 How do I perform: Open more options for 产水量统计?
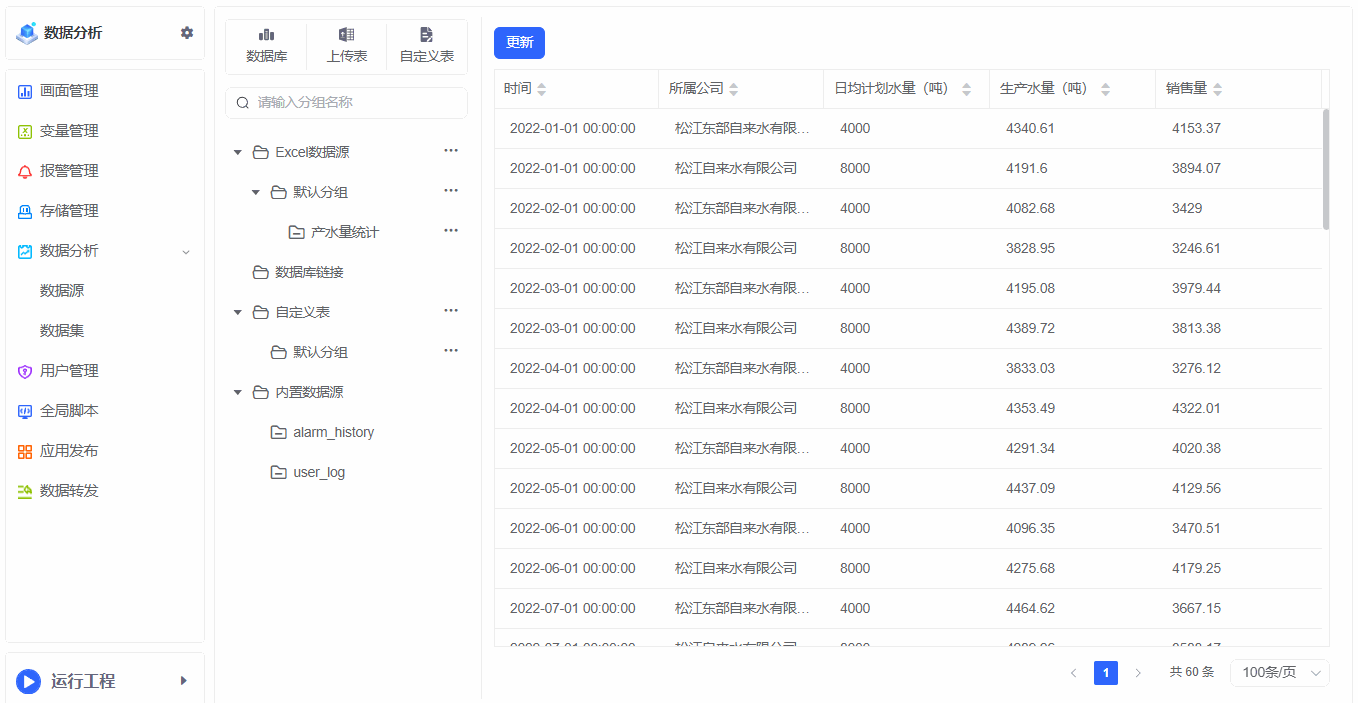[x=451, y=231]
